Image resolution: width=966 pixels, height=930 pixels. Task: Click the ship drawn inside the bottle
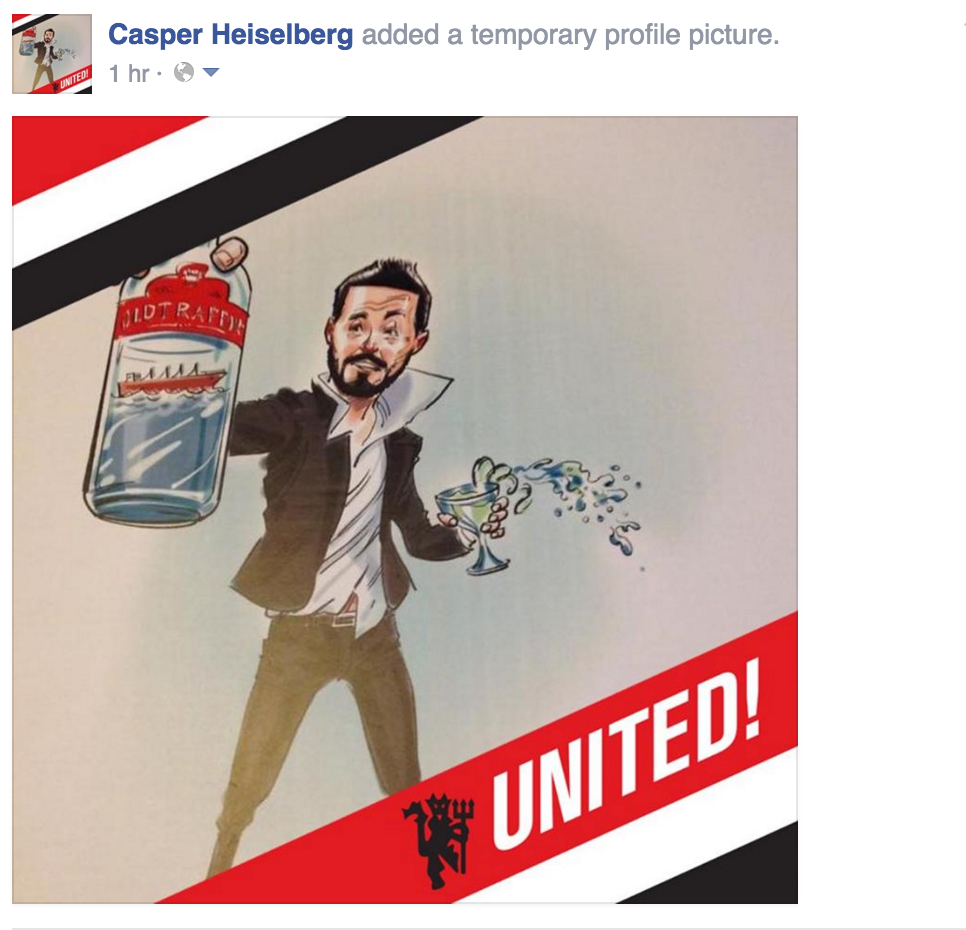click(171, 379)
